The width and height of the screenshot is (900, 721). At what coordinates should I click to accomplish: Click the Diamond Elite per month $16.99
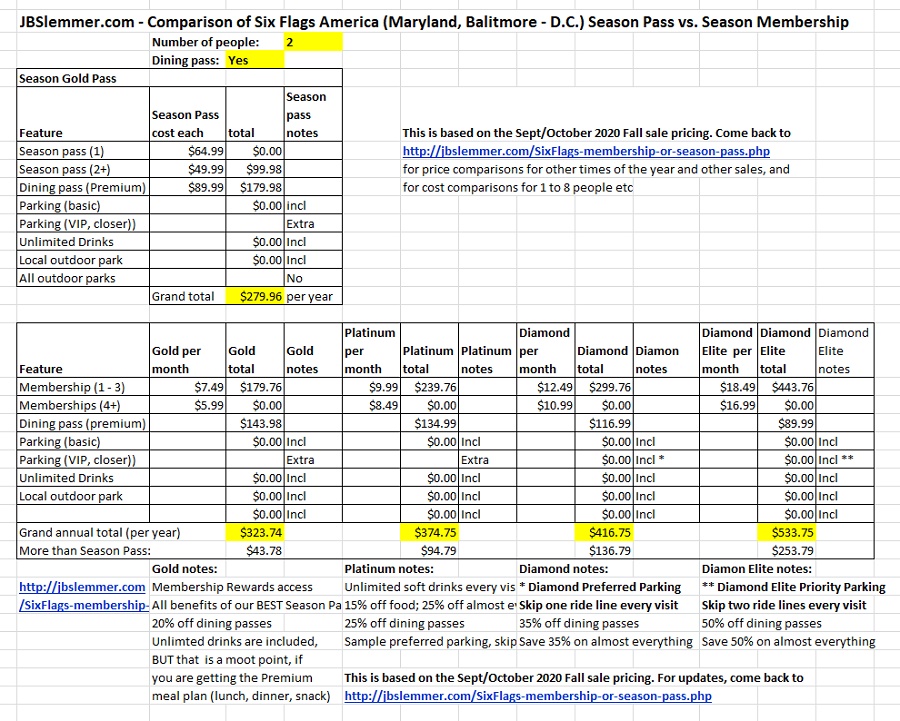click(728, 405)
